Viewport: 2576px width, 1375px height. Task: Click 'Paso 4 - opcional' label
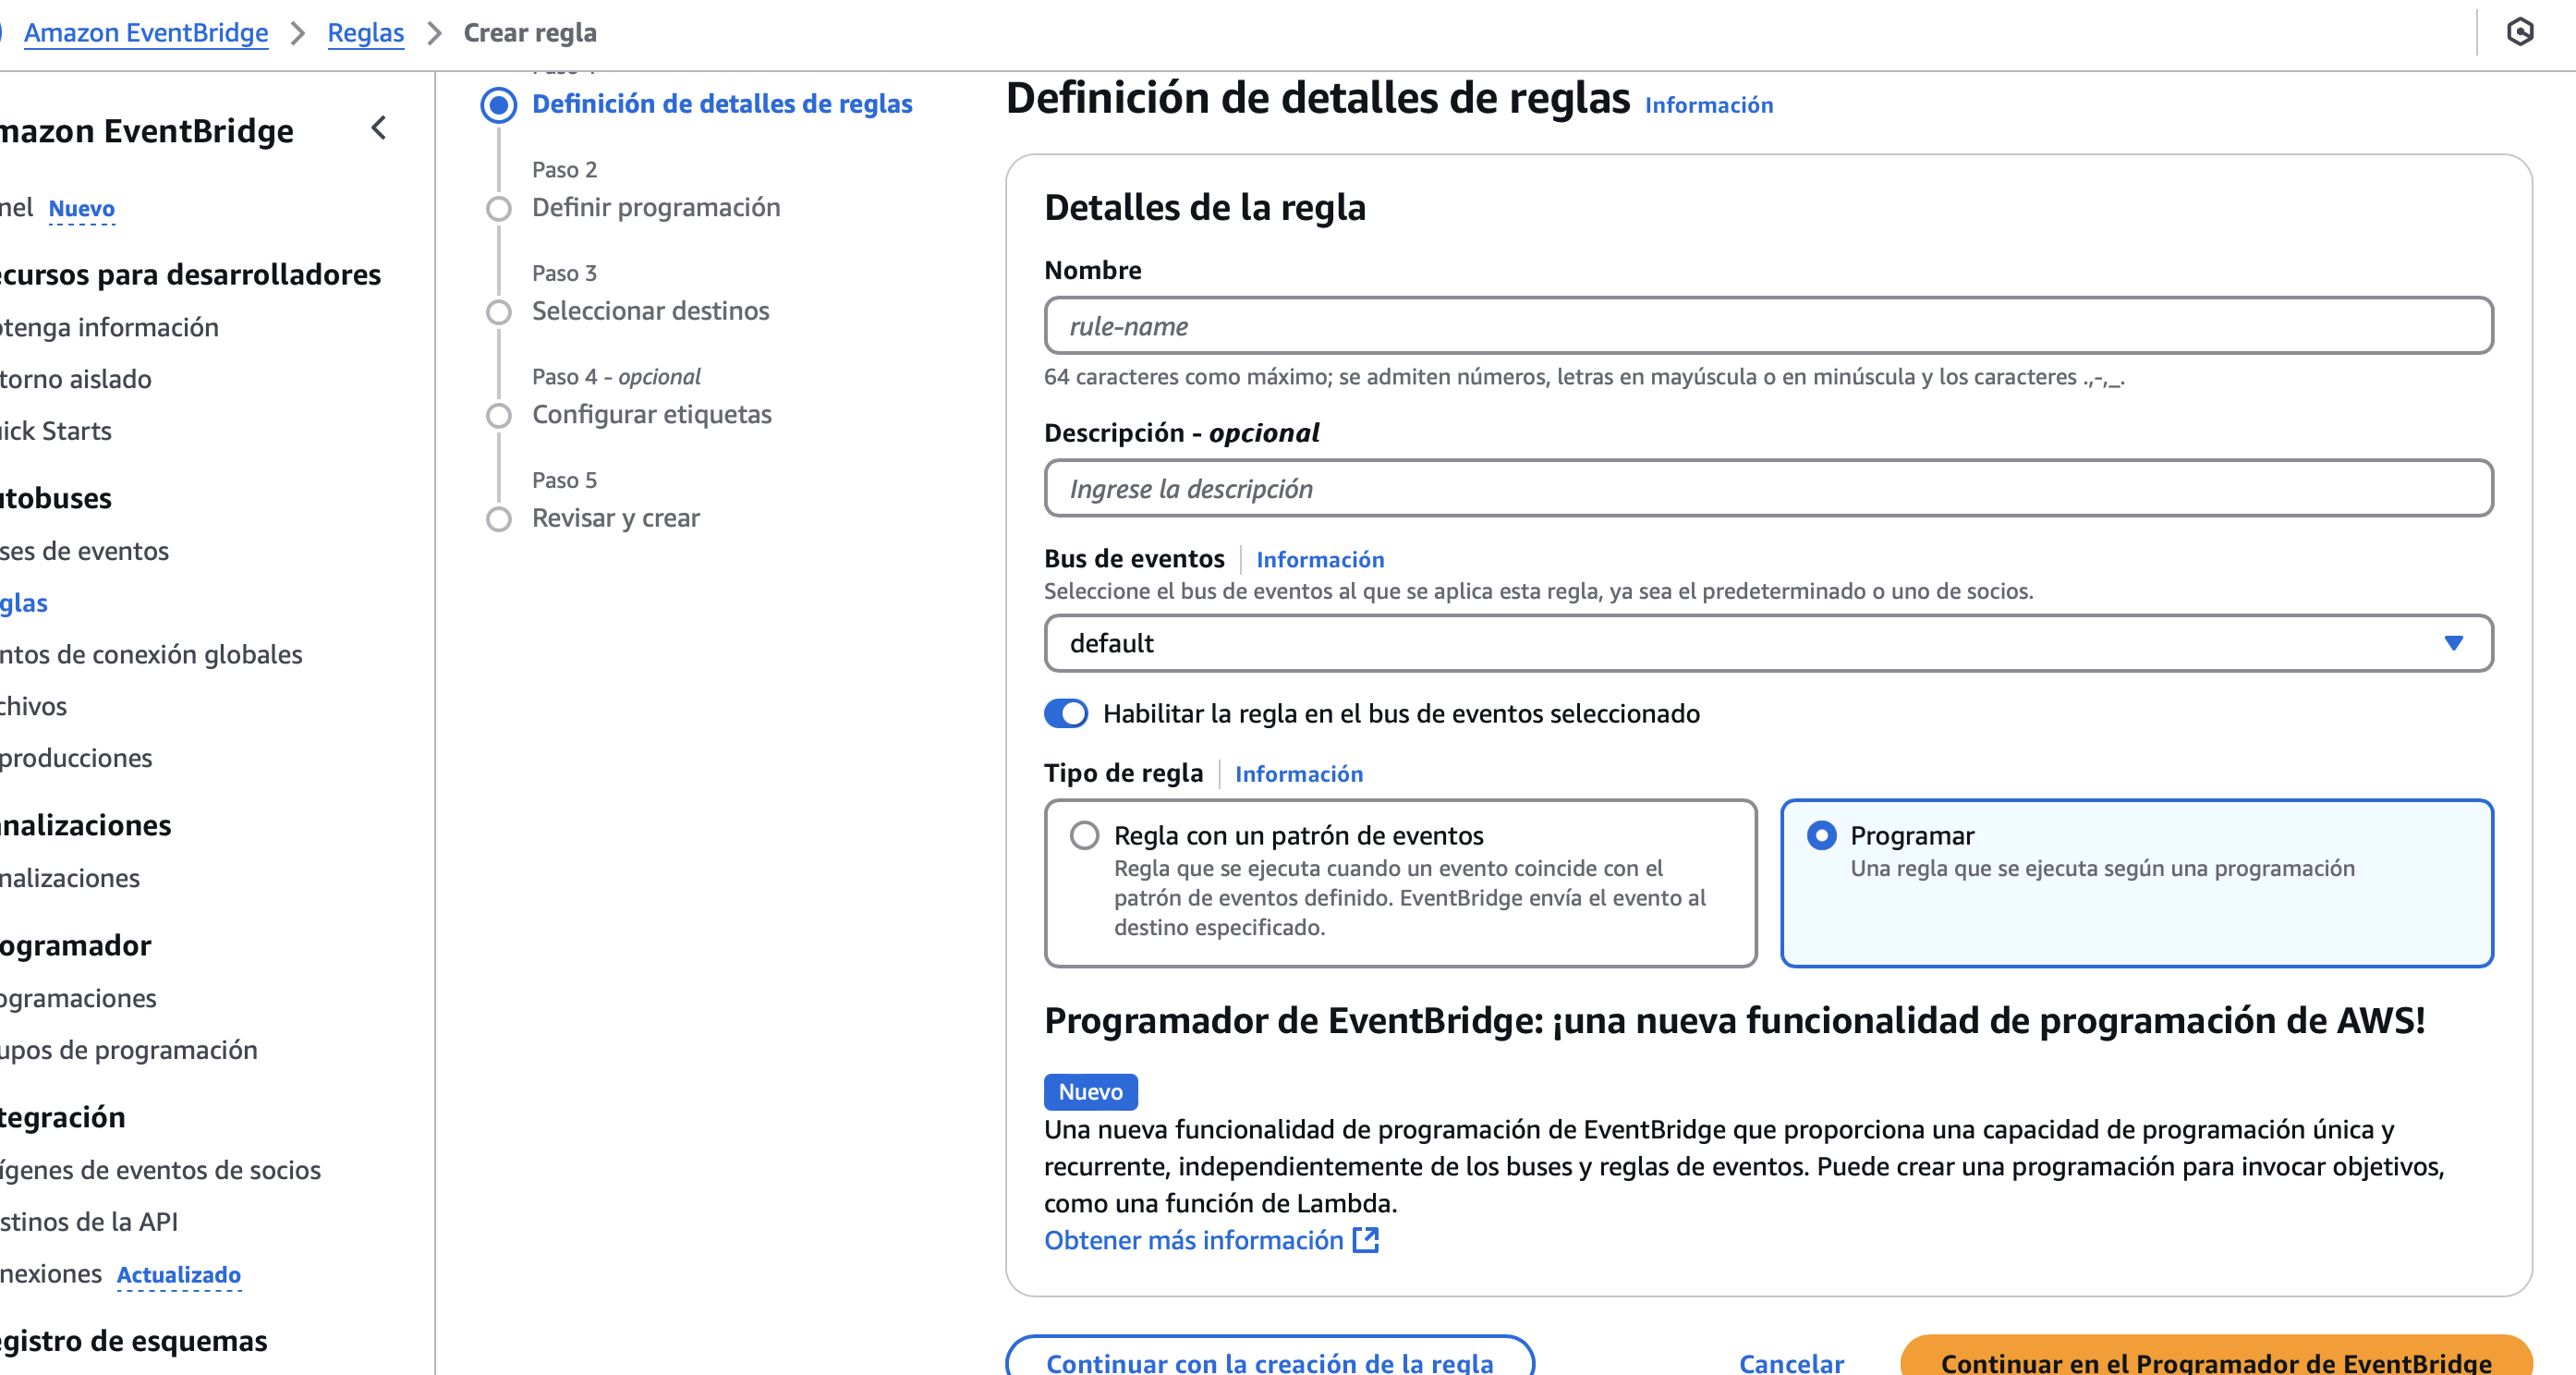click(616, 377)
